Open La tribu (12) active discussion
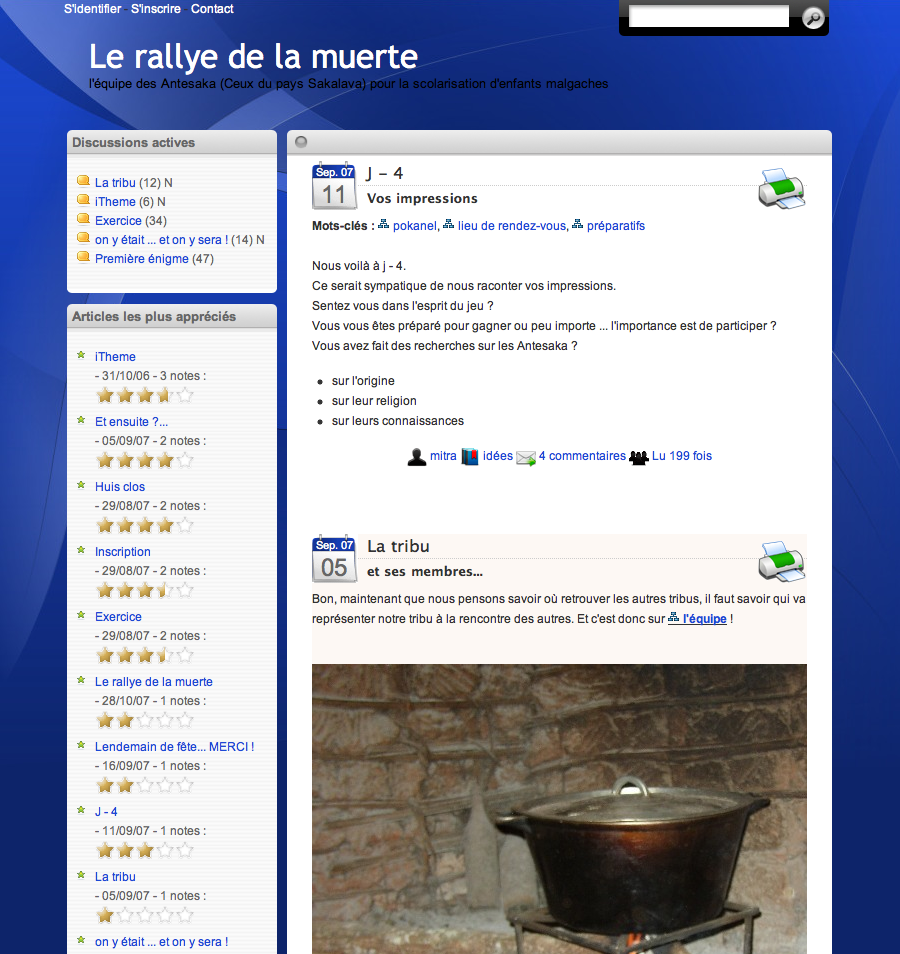900x954 pixels. pos(115,183)
